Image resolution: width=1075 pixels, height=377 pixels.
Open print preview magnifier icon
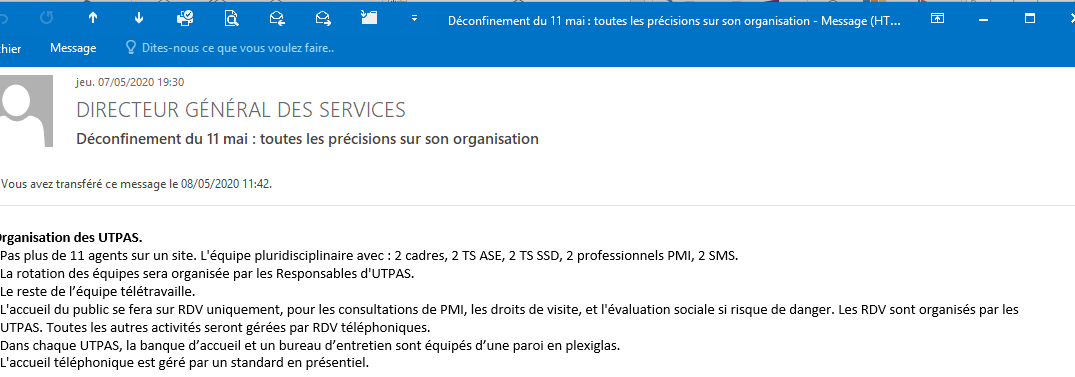231,19
